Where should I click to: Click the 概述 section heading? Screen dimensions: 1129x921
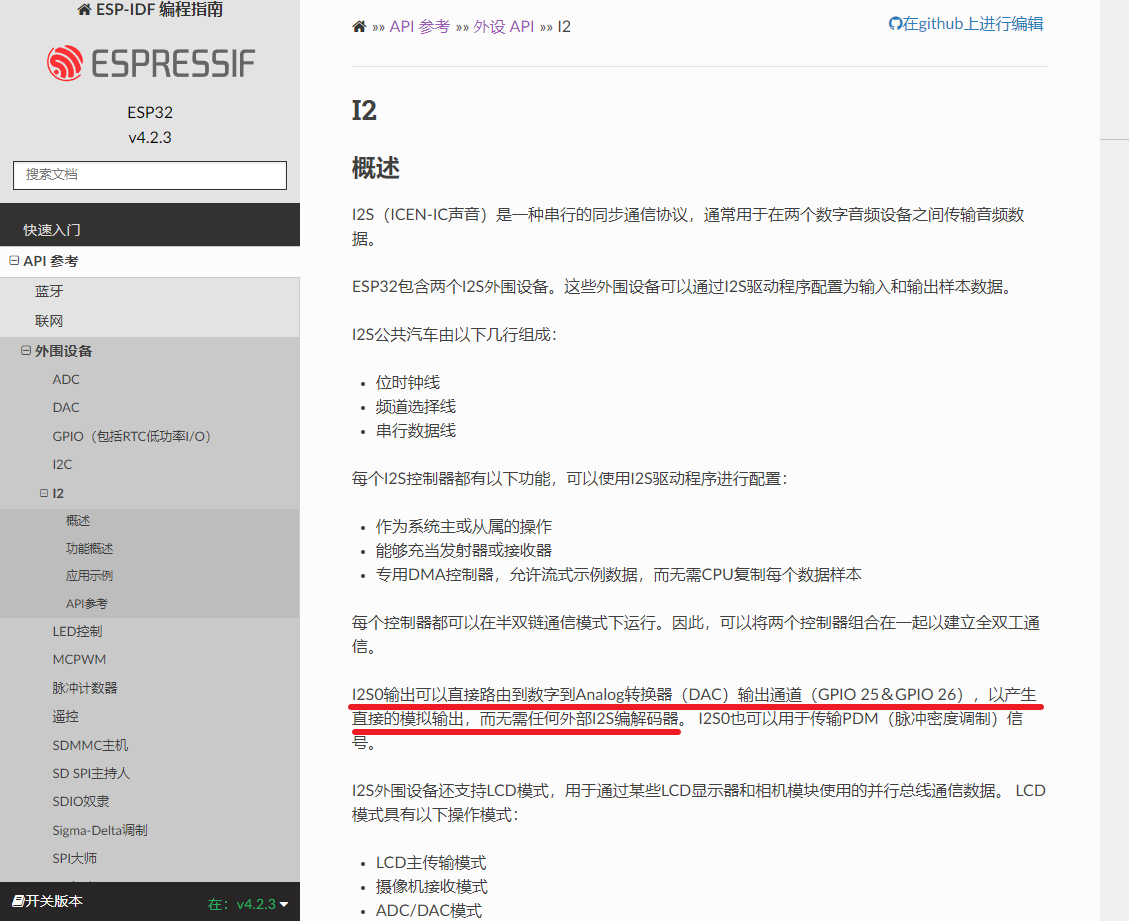[x=375, y=168]
